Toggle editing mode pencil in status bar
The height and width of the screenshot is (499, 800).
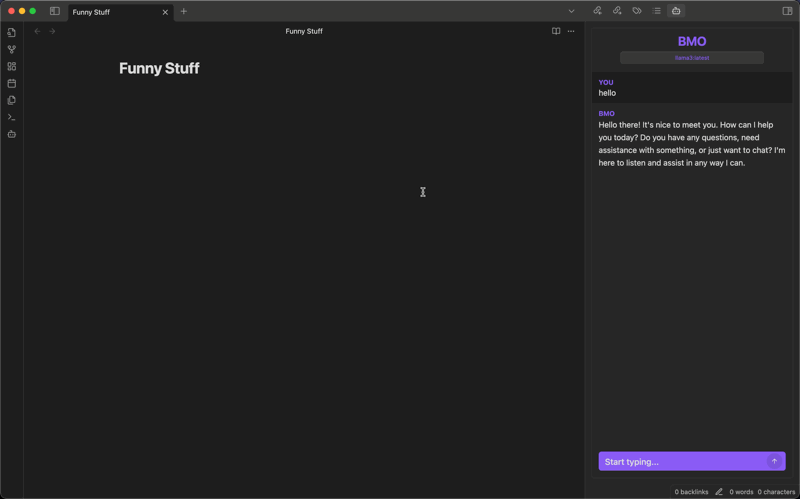[719, 492]
